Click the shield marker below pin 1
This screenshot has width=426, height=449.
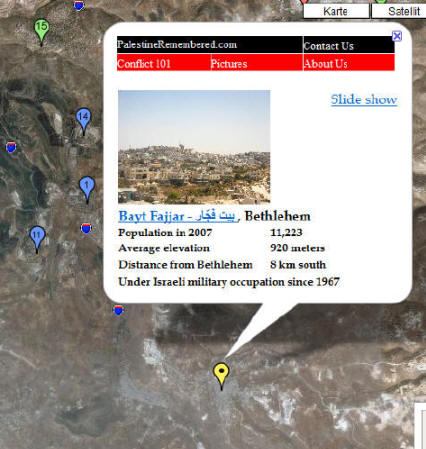tap(86, 228)
